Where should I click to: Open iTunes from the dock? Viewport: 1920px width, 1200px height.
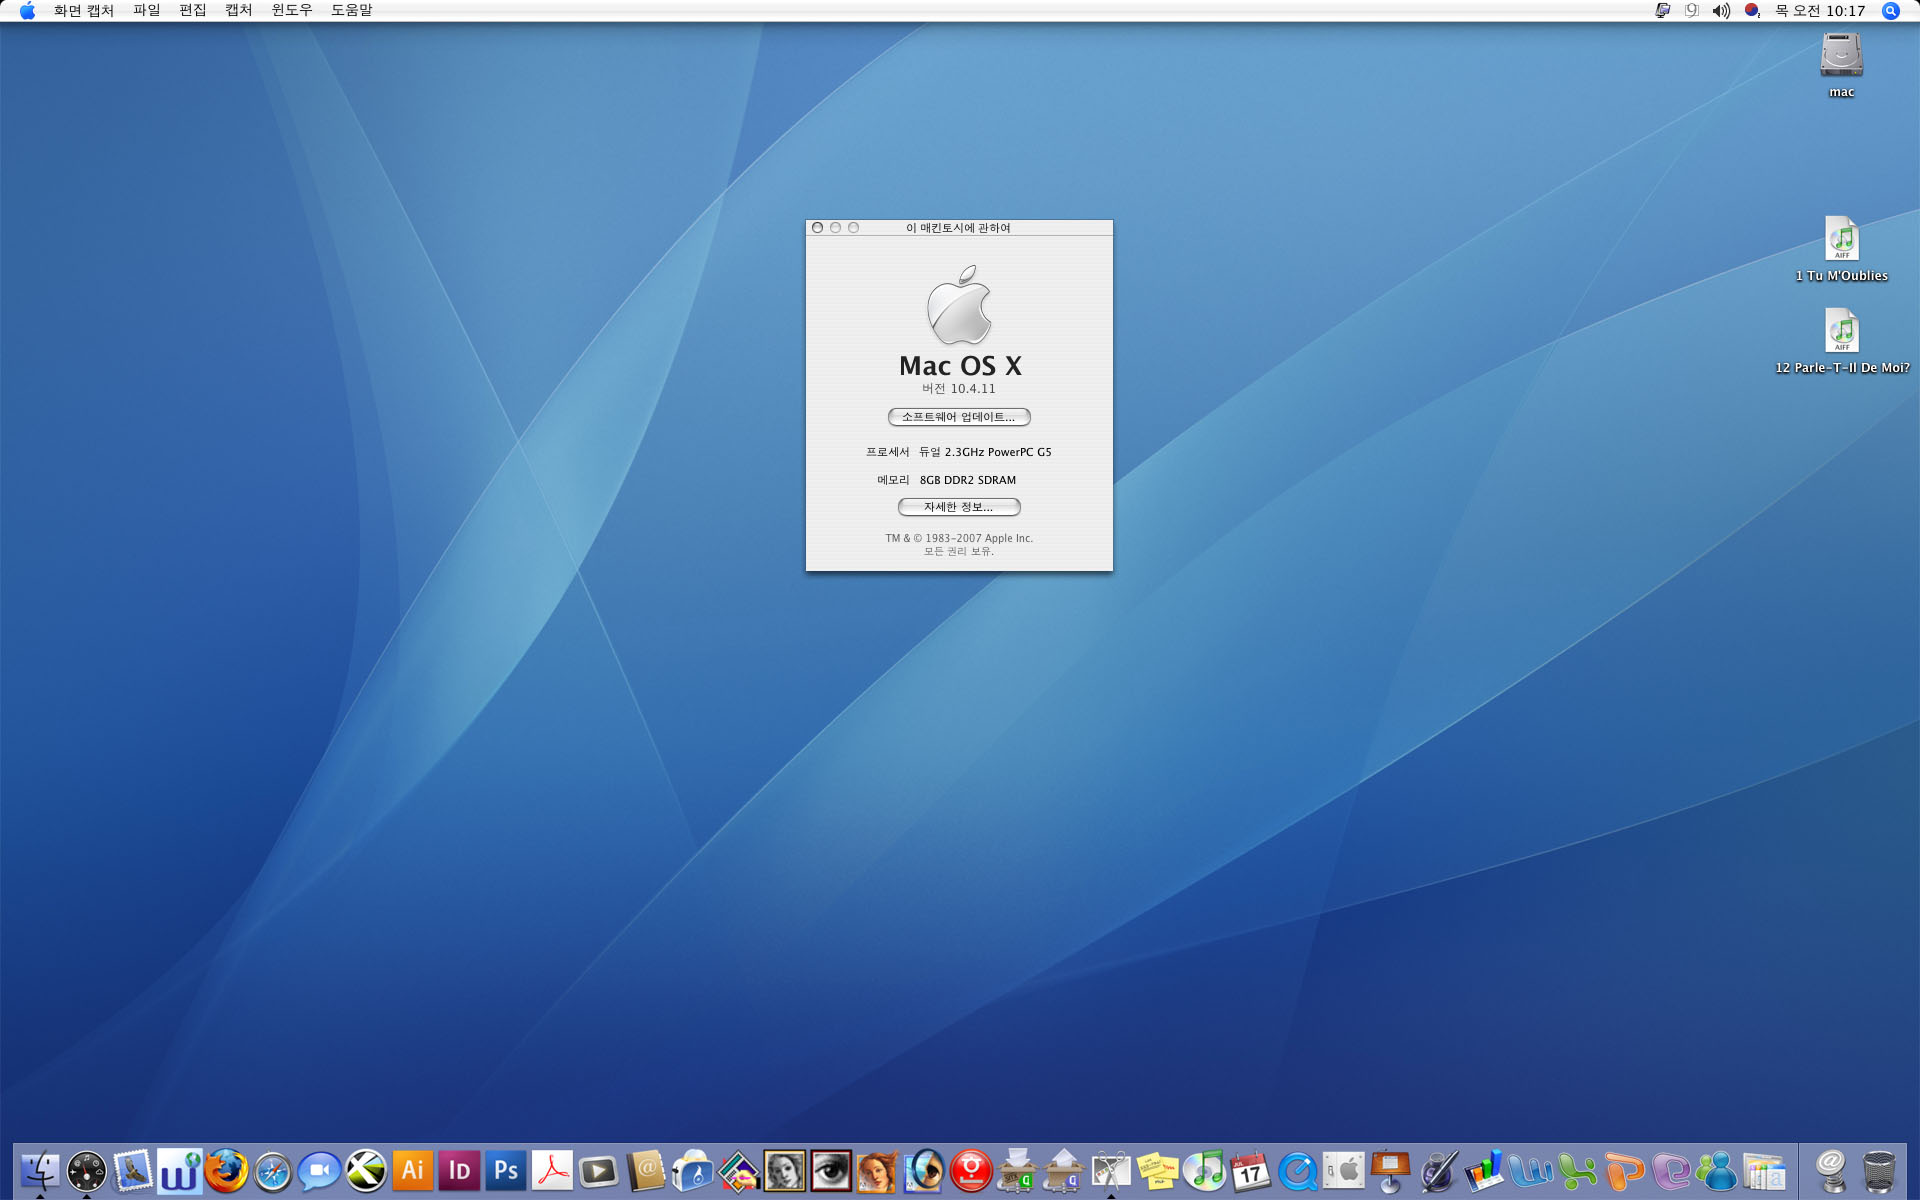point(1204,1170)
